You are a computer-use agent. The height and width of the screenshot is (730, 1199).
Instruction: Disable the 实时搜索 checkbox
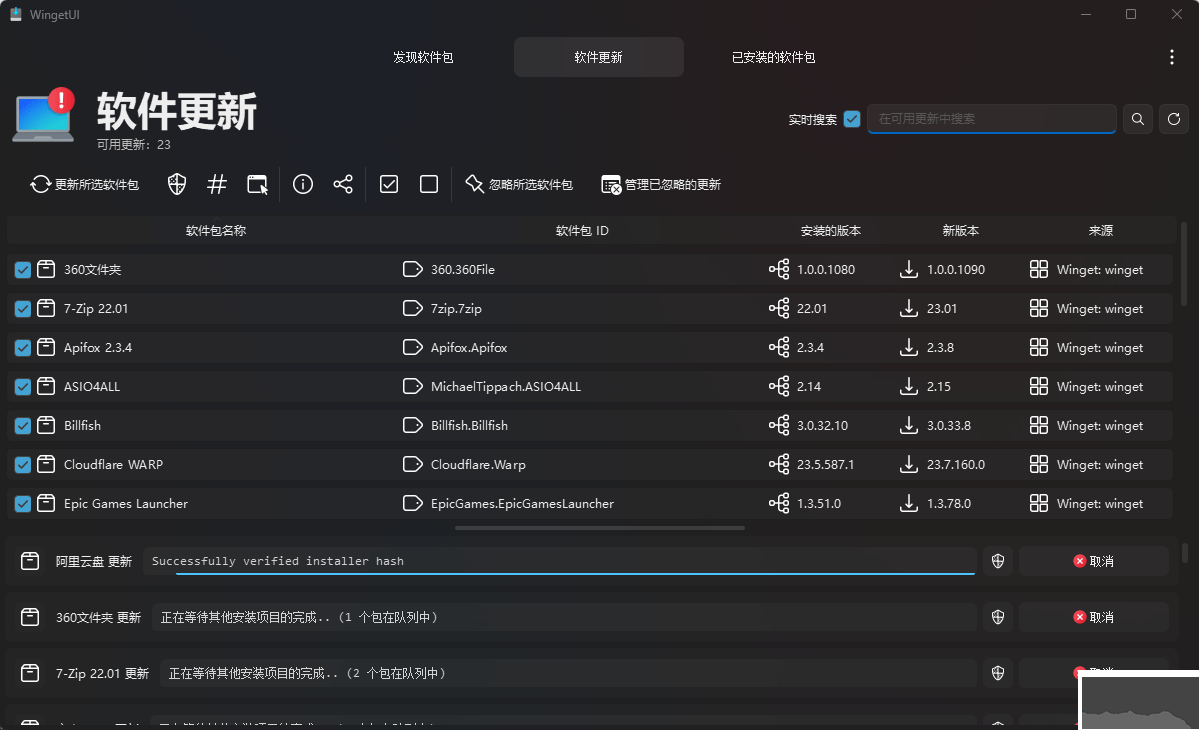pos(852,118)
